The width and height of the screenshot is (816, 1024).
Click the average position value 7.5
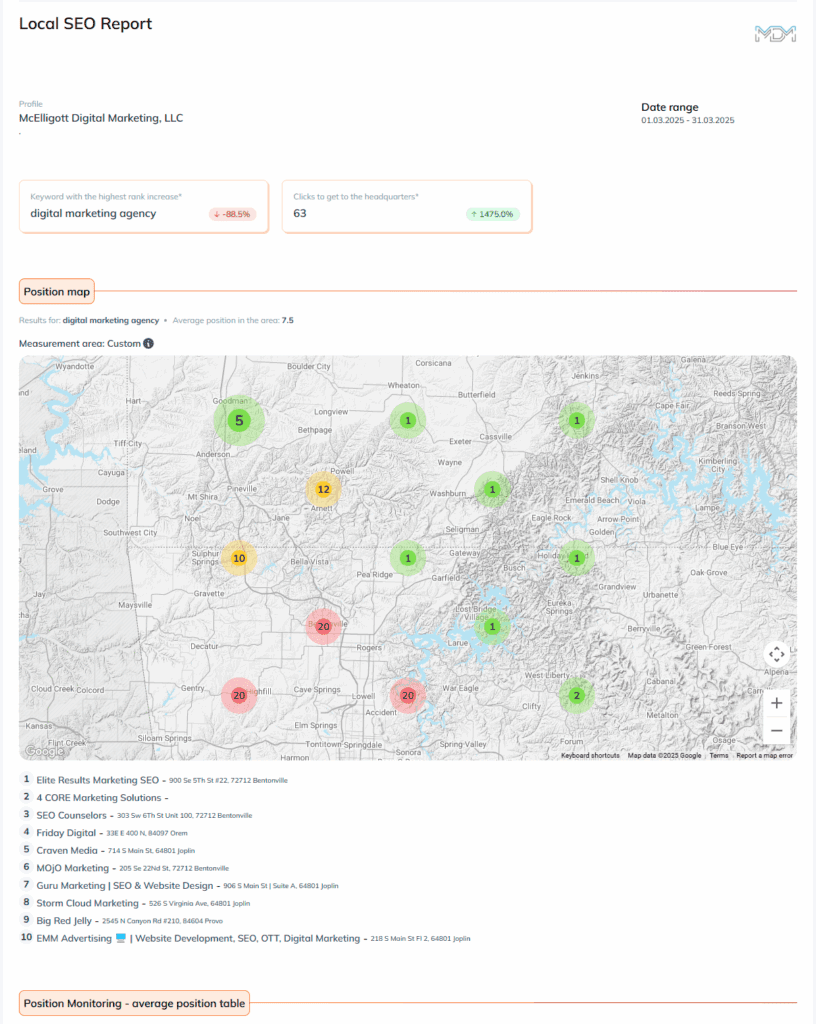pos(288,321)
